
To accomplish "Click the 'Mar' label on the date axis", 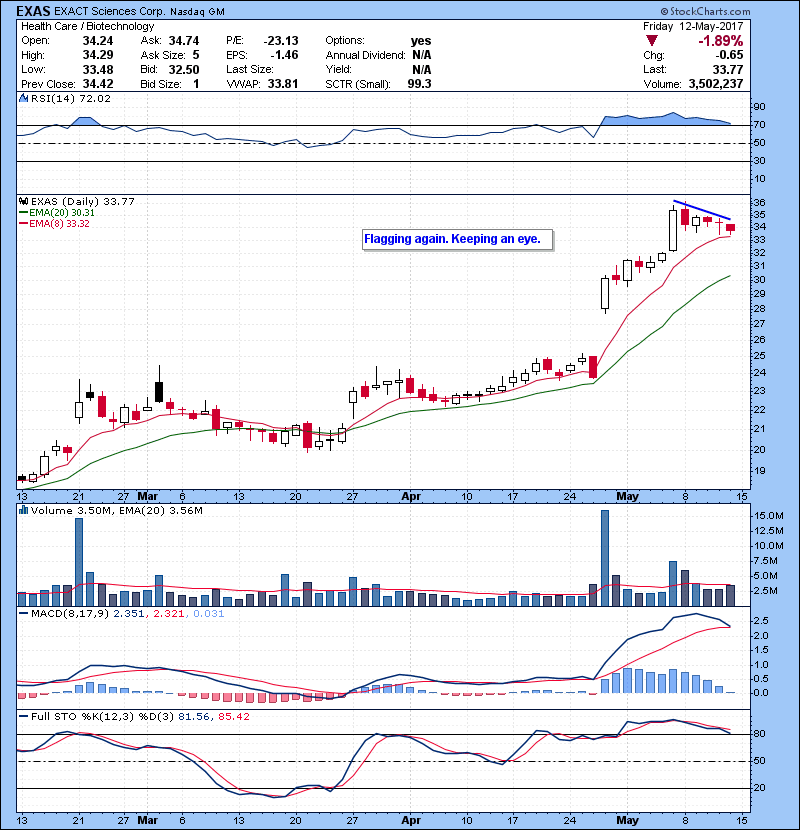I will (149, 495).
